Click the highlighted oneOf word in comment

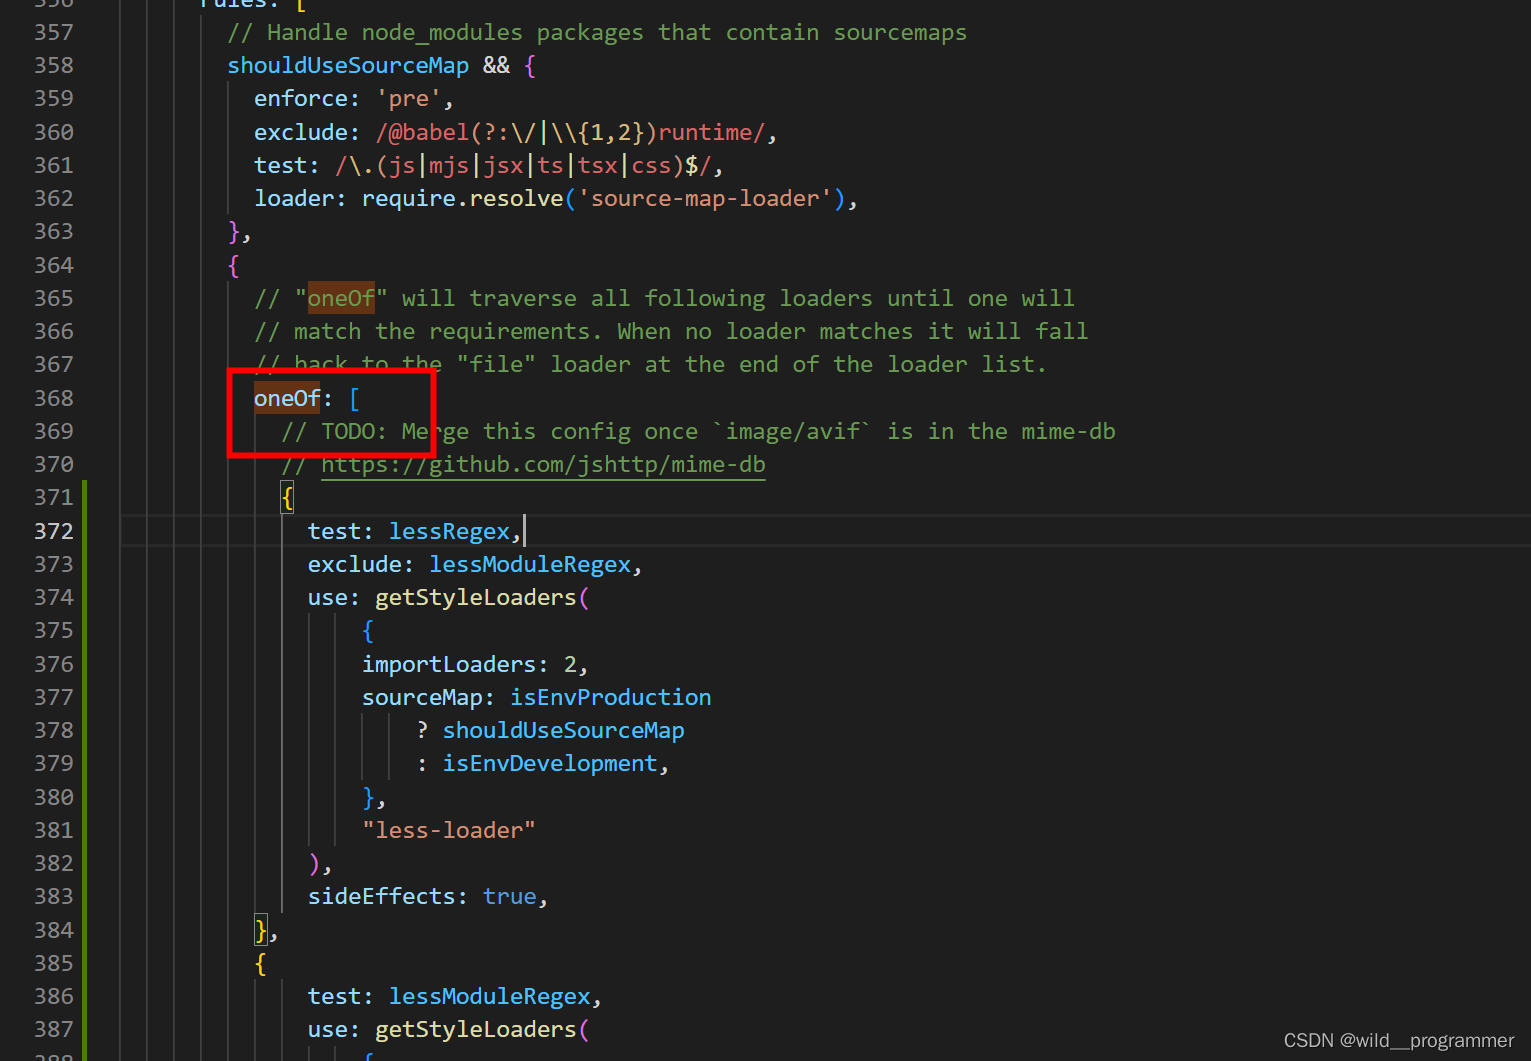[341, 298]
